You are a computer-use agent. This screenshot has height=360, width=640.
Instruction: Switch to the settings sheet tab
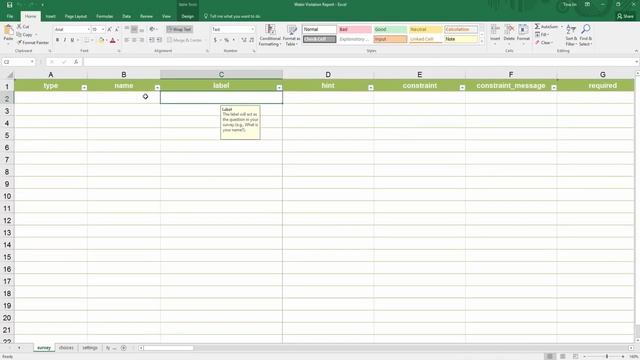90,348
